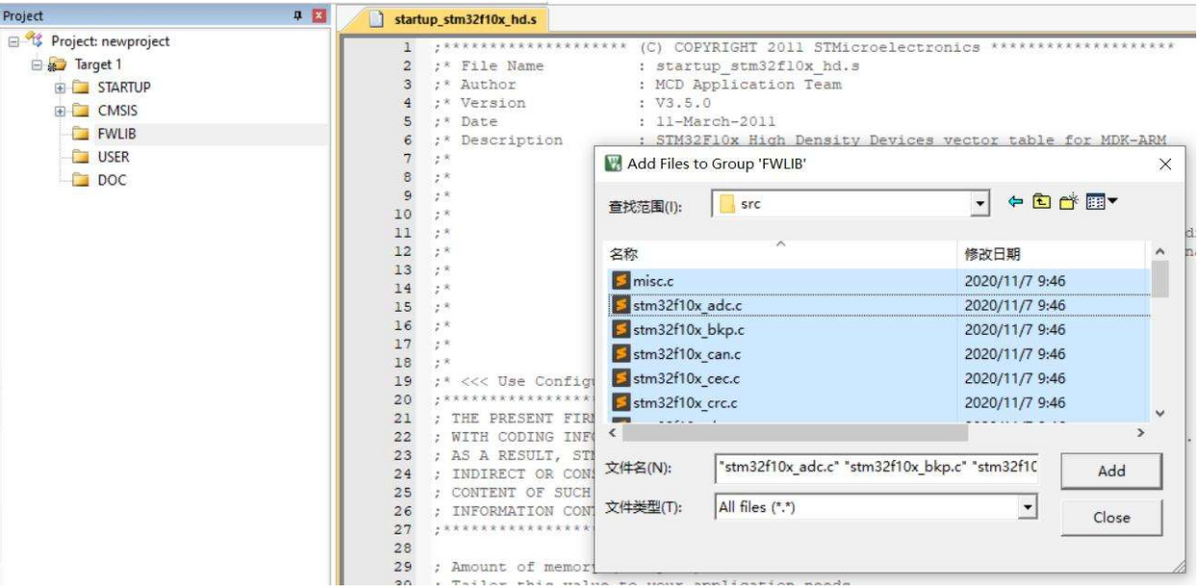Select the Project: newproject label
1200x588 pixels.
pyautogui.click(x=110, y=41)
